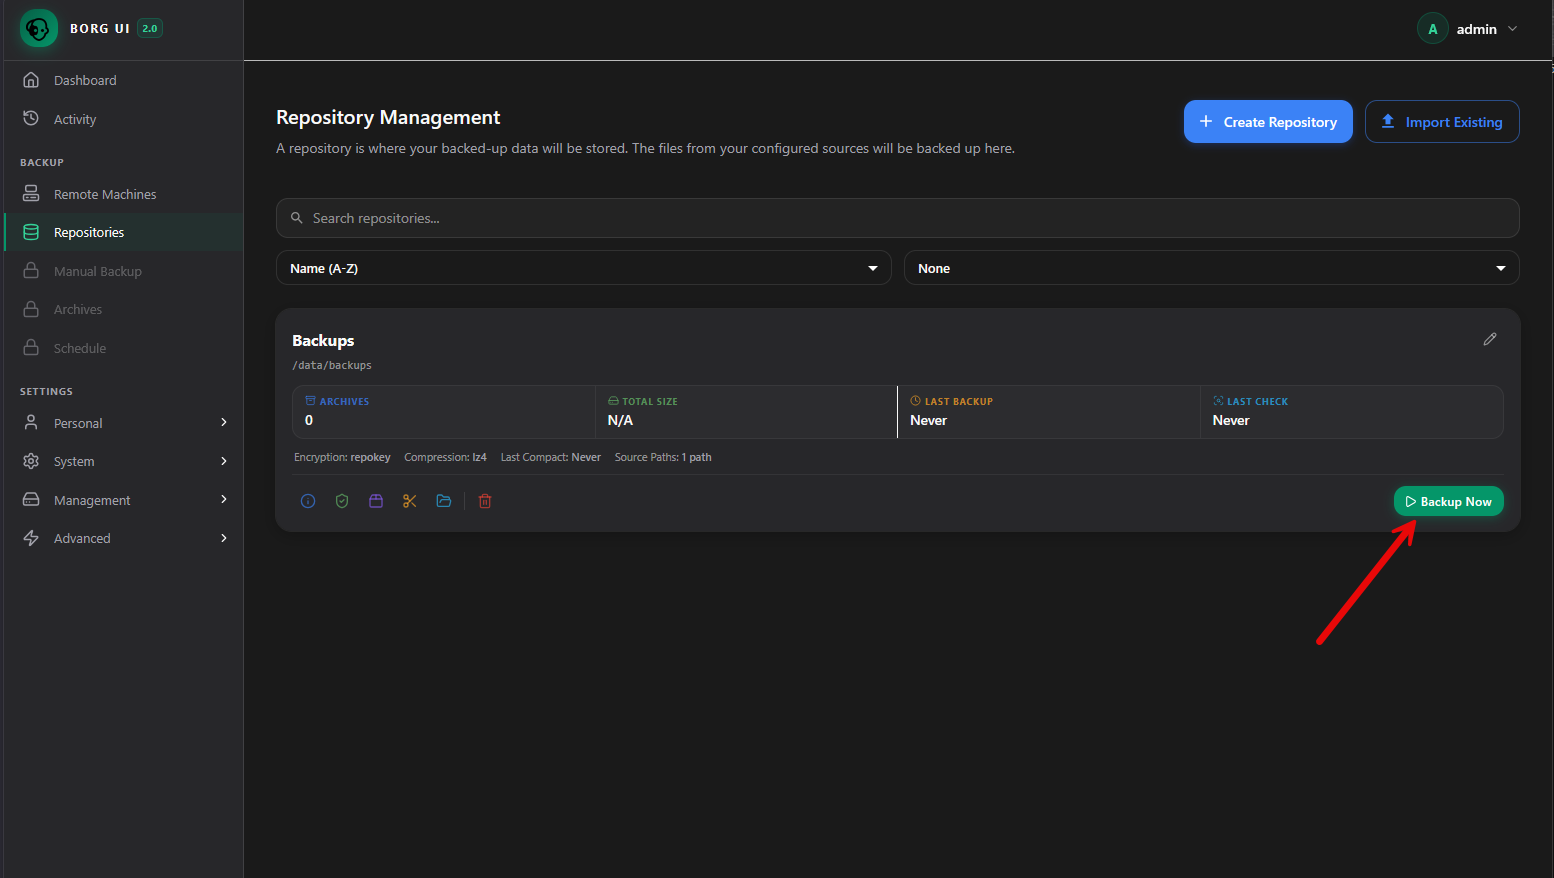The image size is (1554, 878).
Task: Open the admin account dropdown
Action: 1468,28
